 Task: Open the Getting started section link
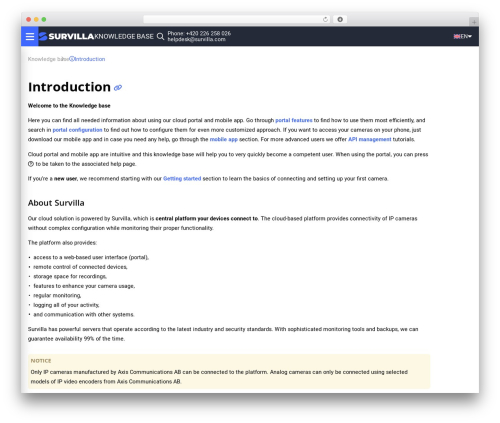point(182,179)
